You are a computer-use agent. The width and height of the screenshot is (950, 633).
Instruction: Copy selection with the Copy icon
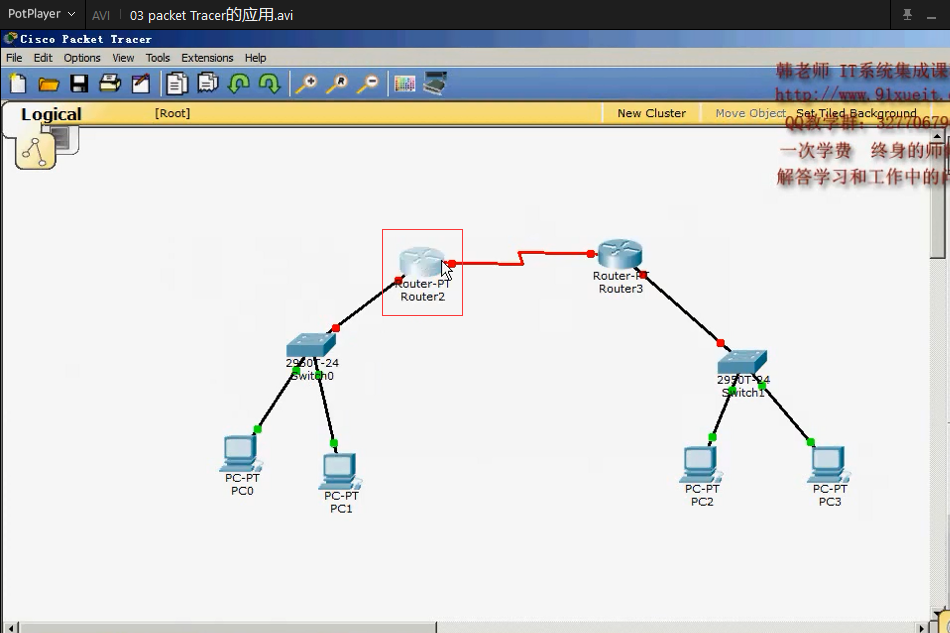point(177,84)
